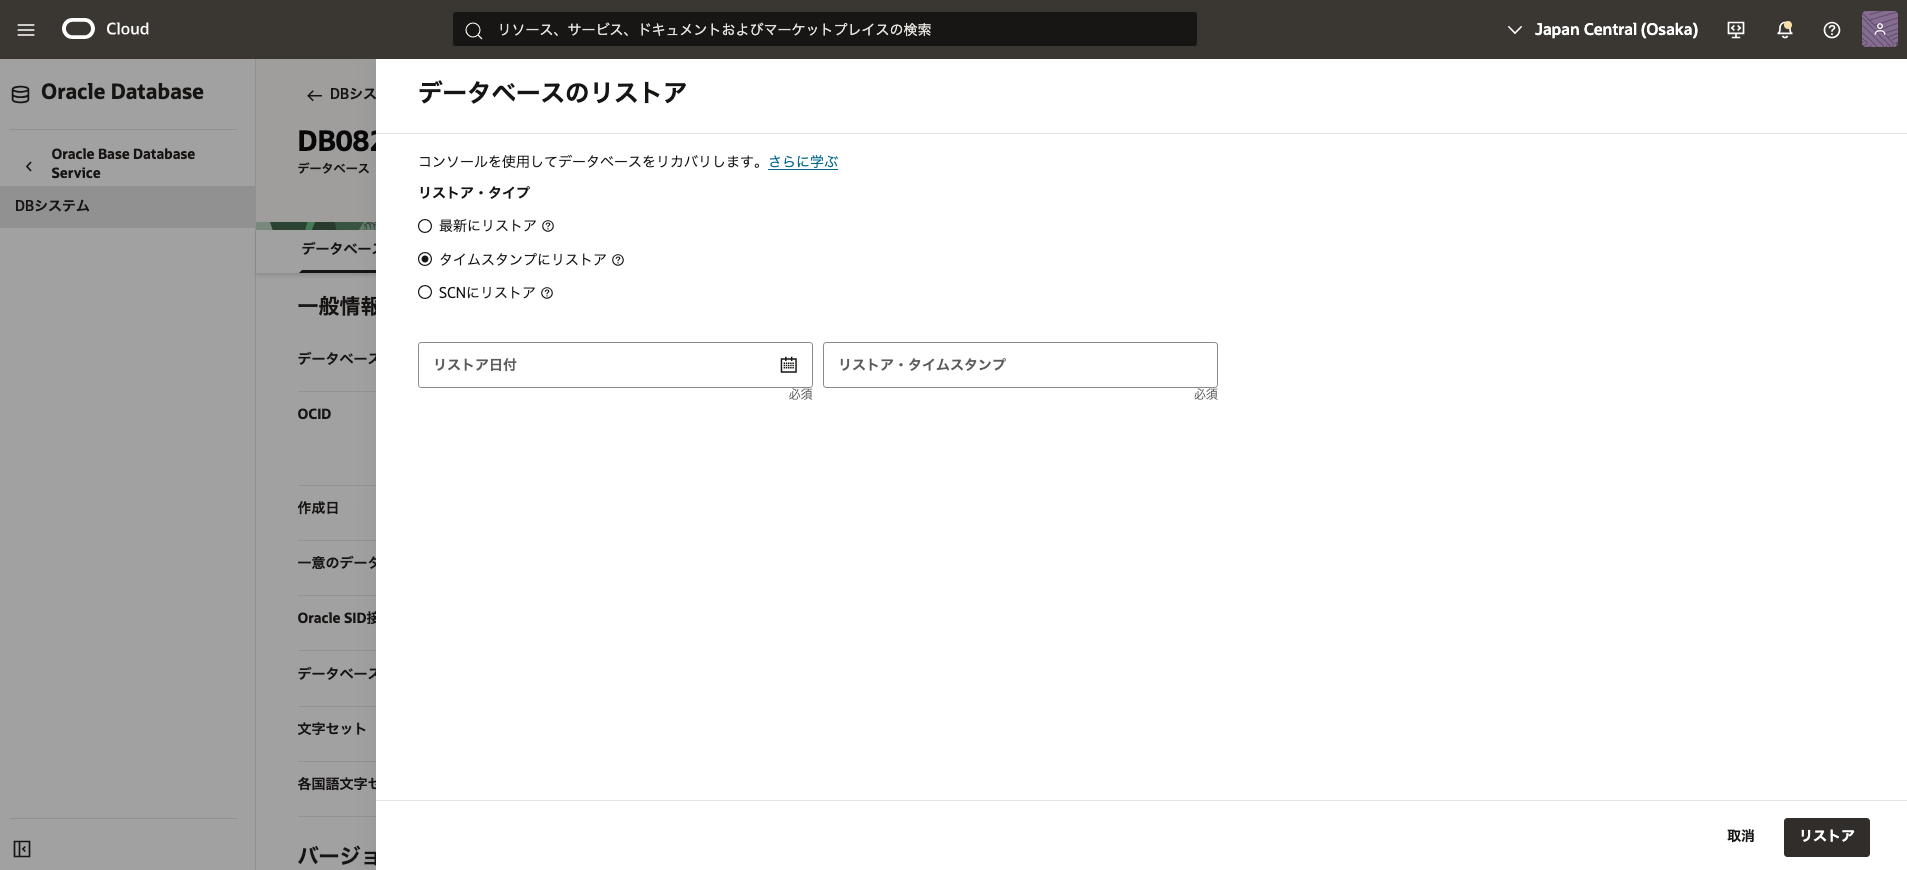Image resolution: width=1907 pixels, height=870 pixels.
Task: Select the タイムスタンプにリストア radio option
Action: (x=425, y=259)
